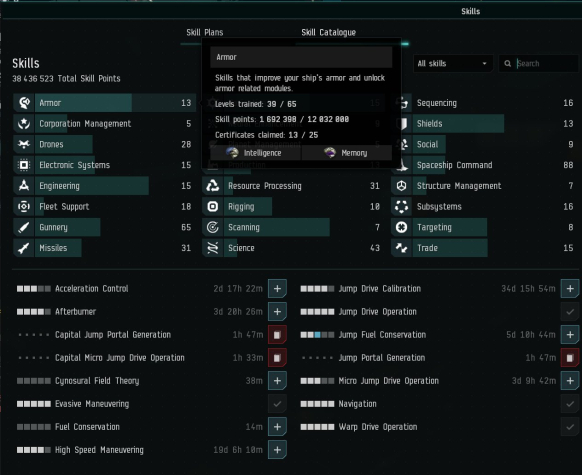
Task: Click the Skills window title
Action: (x=471, y=12)
